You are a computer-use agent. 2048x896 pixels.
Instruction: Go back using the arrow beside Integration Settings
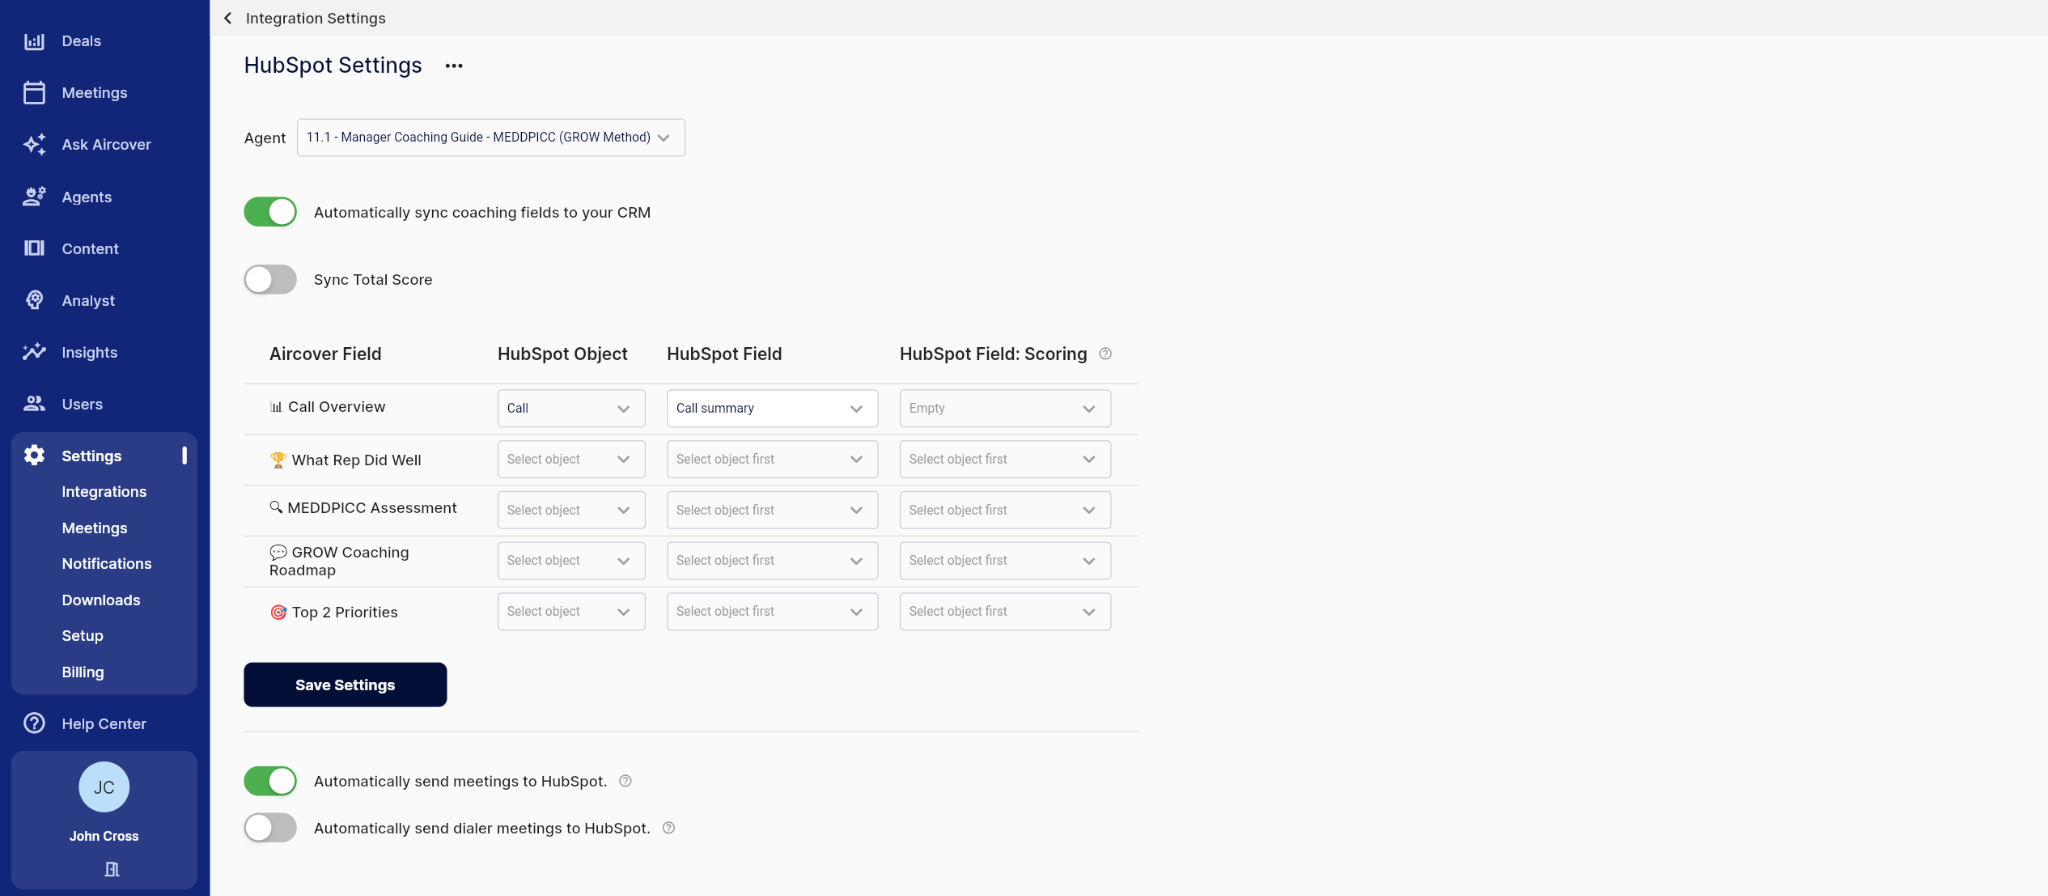click(228, 18)
